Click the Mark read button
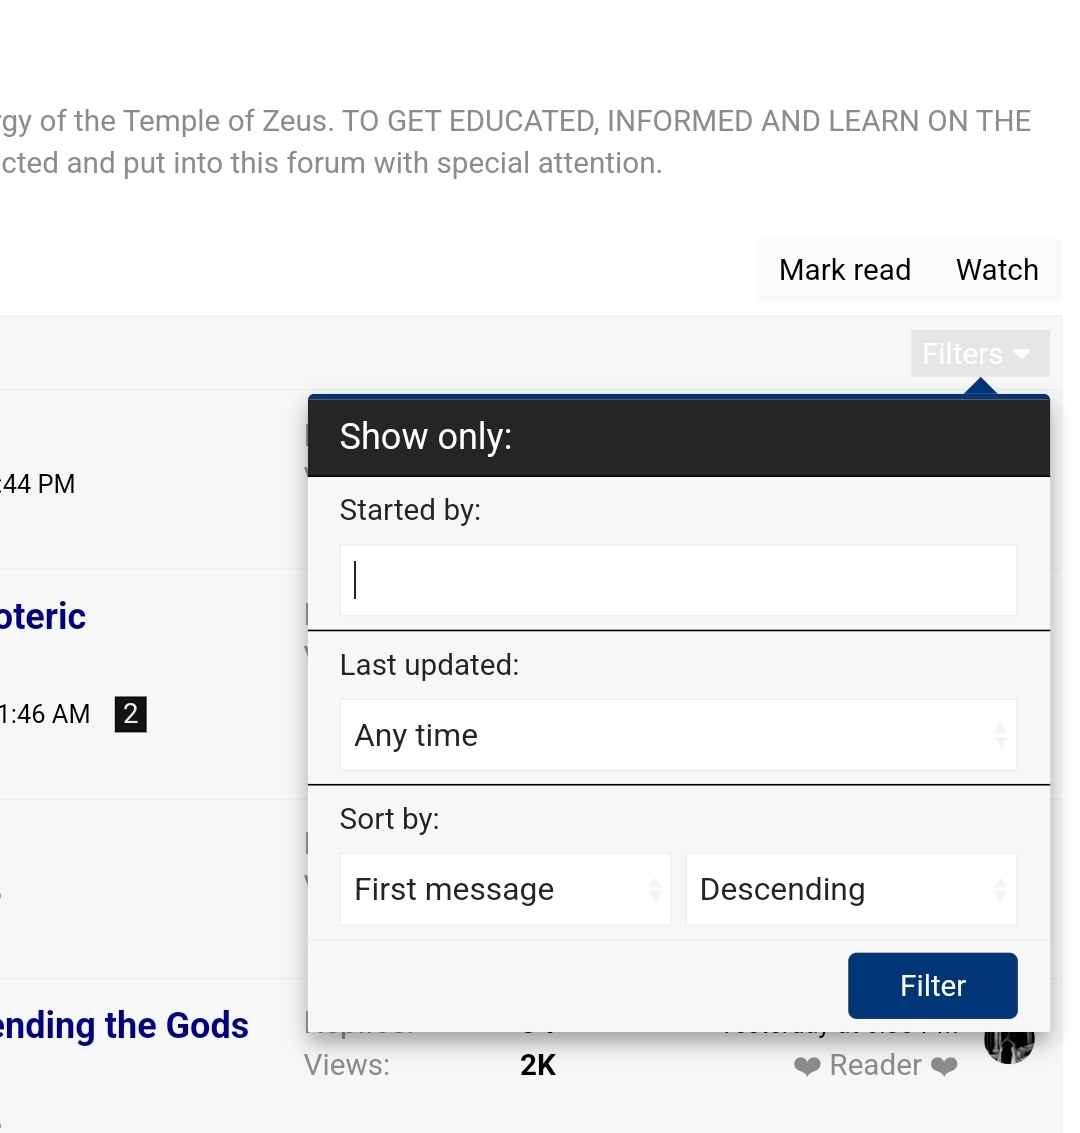 844,270
